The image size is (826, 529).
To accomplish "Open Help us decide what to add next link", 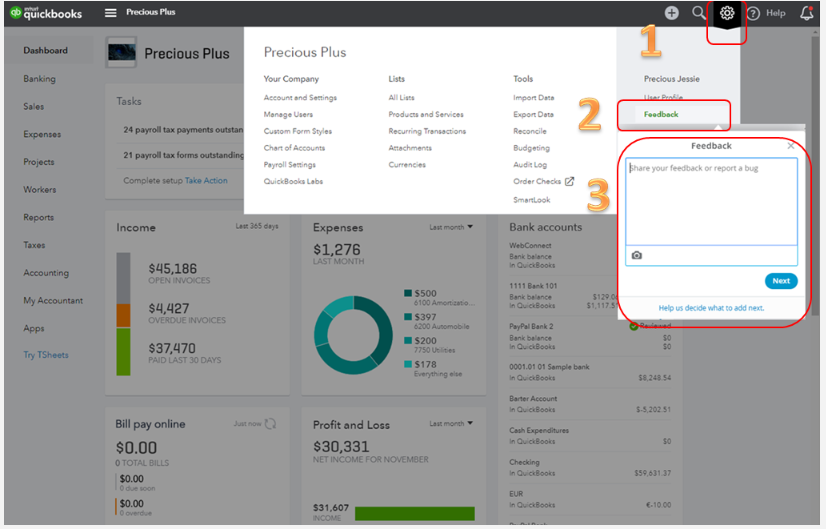I will click(x=711, y=308).
